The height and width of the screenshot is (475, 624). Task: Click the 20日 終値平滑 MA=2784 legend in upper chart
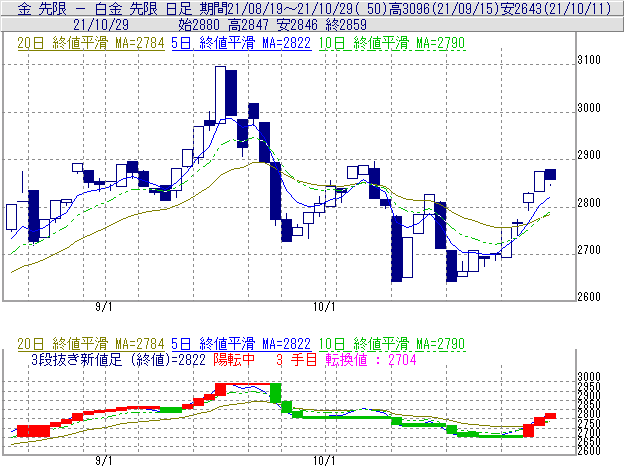[x=91, y=43]
